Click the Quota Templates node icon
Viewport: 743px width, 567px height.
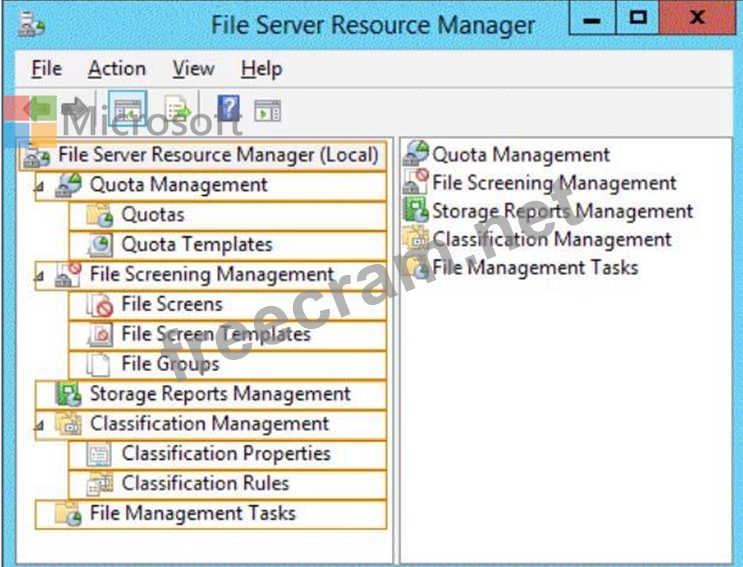(100, 245)
